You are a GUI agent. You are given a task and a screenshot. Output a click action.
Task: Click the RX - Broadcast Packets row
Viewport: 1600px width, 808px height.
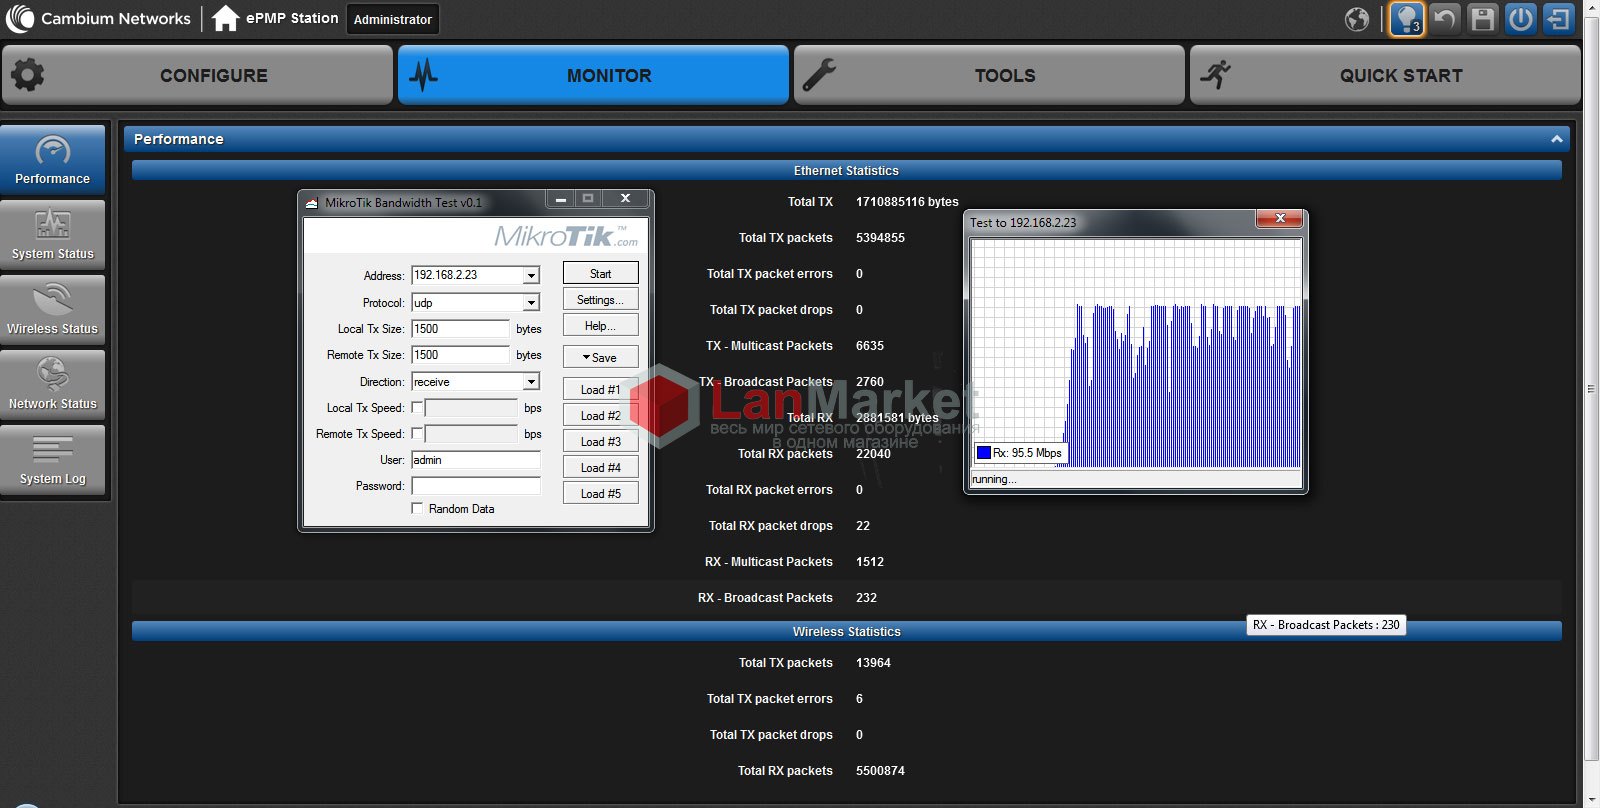click(x=846, y=598)
